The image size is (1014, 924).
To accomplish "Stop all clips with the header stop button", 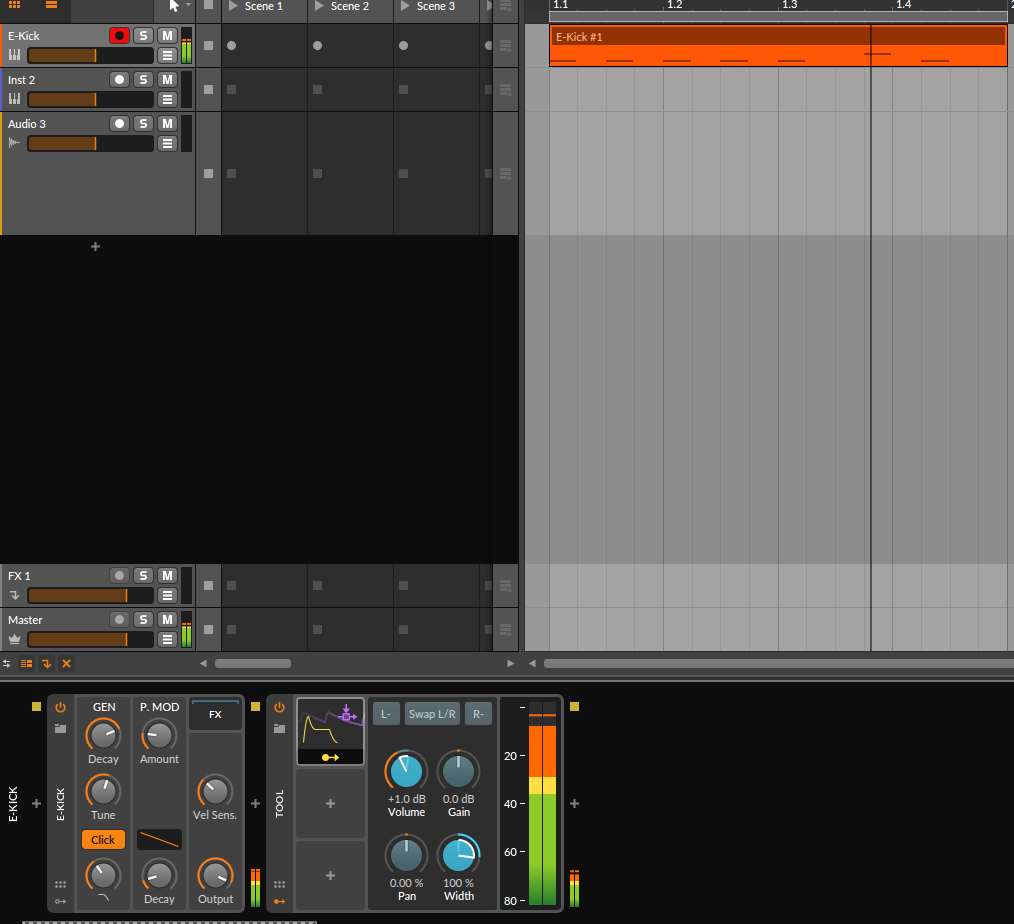I will [x=208, y=5].
